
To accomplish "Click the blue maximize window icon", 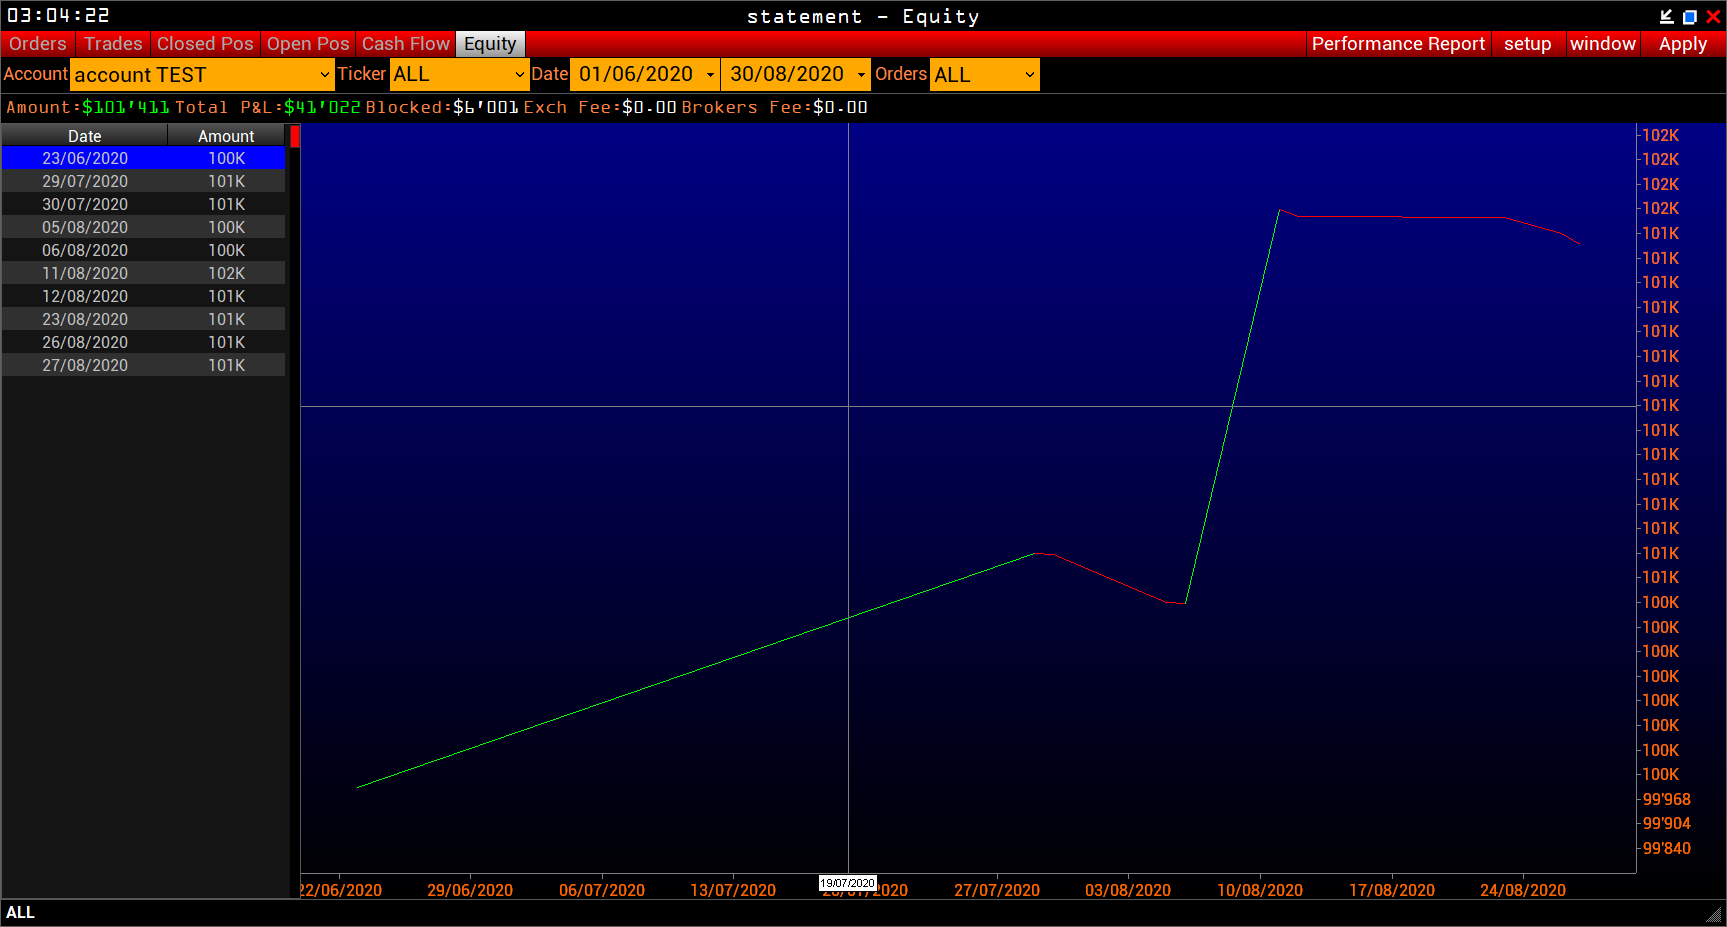I will pyautogui.click(x=1690, y=16).
